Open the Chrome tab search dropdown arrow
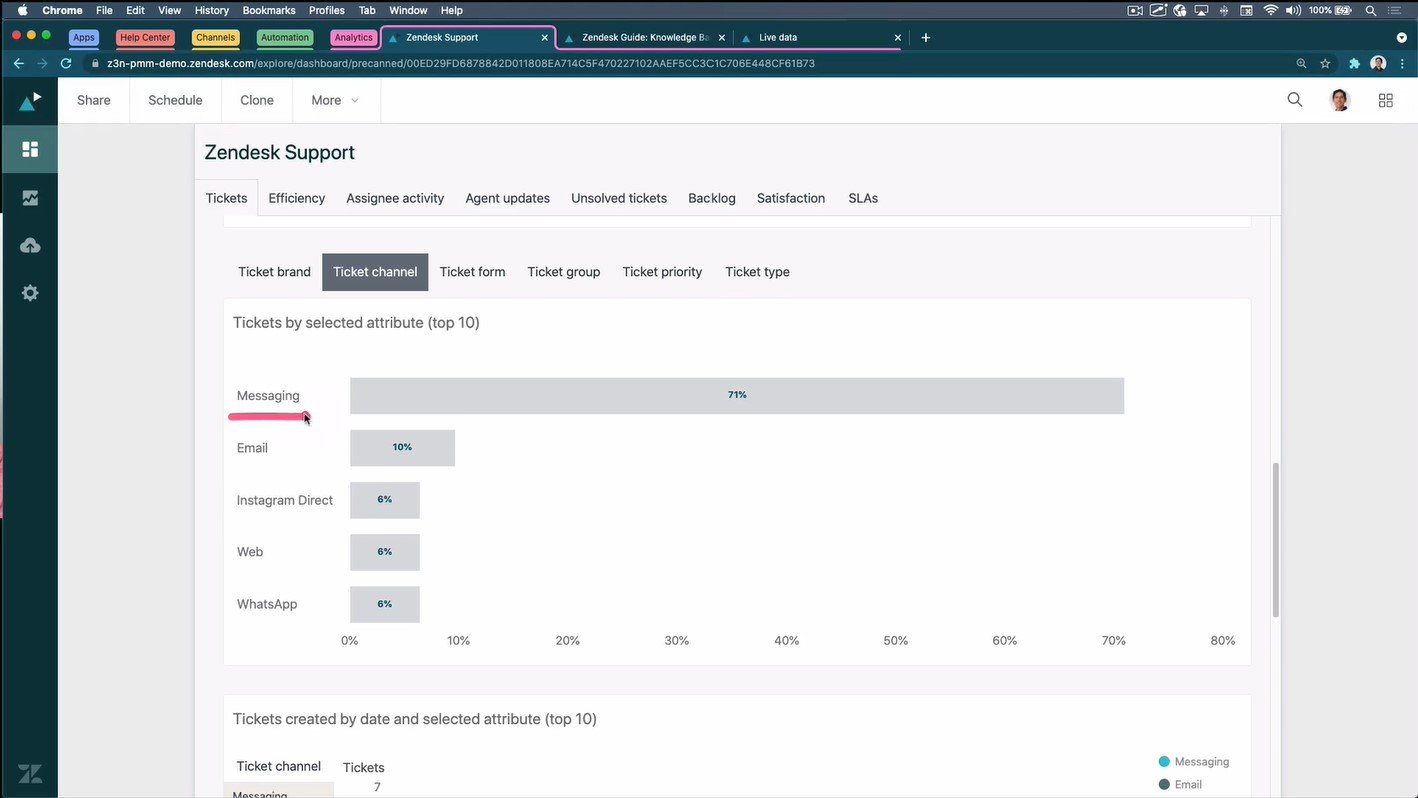This screenshot has width=1418, height=798. [x=1401, y=38]
